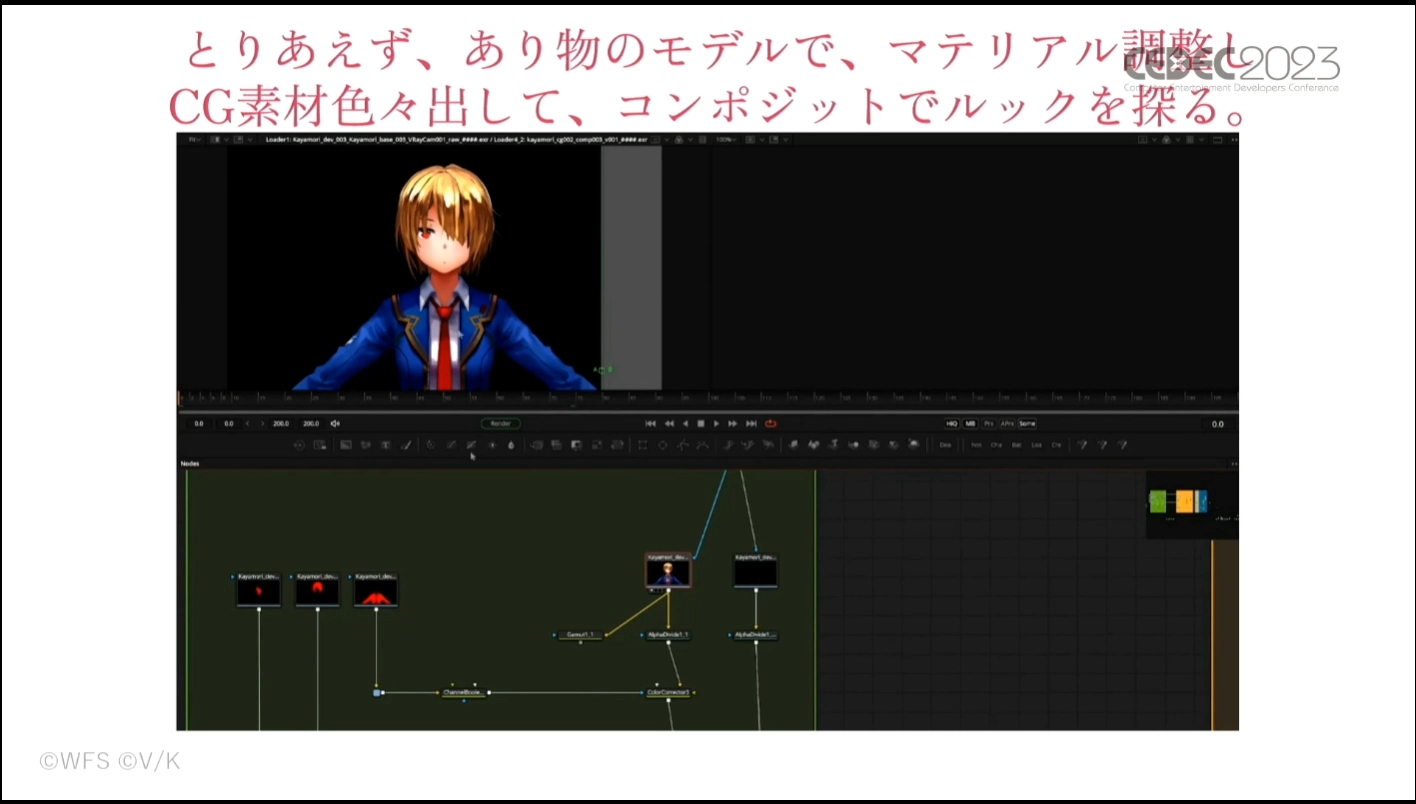
Task: Add a Color Curves node from the toolbar
Action: (451, 445)
